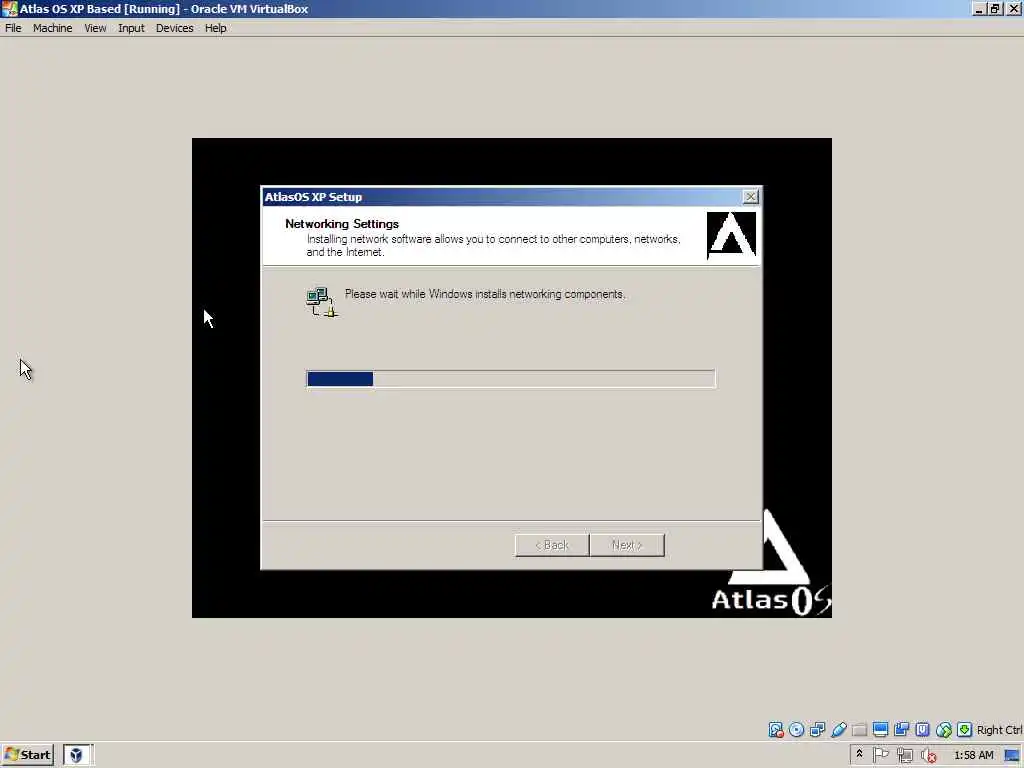
Task: Click the network adapter indicator icon
Action: [818, 729]
